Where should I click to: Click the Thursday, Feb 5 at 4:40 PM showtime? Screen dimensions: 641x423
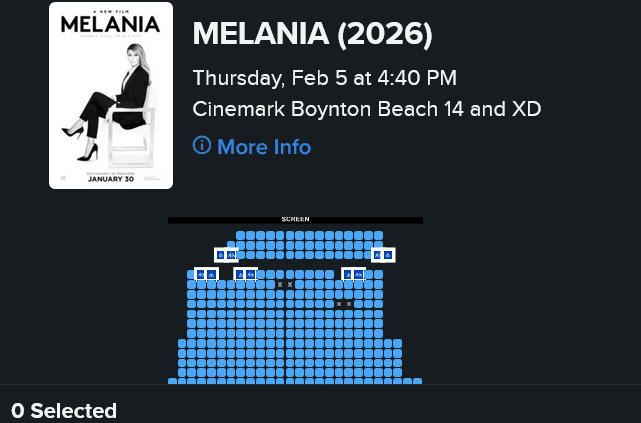coord(324,78)
